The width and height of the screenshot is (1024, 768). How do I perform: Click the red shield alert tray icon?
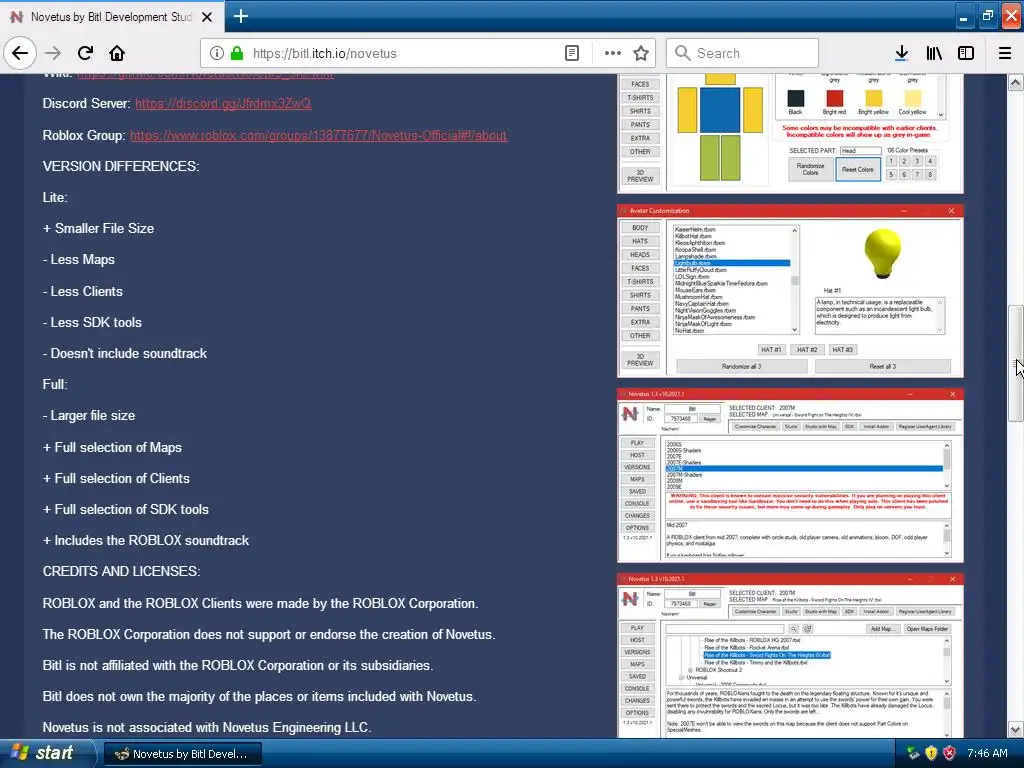pyautogui.click(x=950, y=754)
